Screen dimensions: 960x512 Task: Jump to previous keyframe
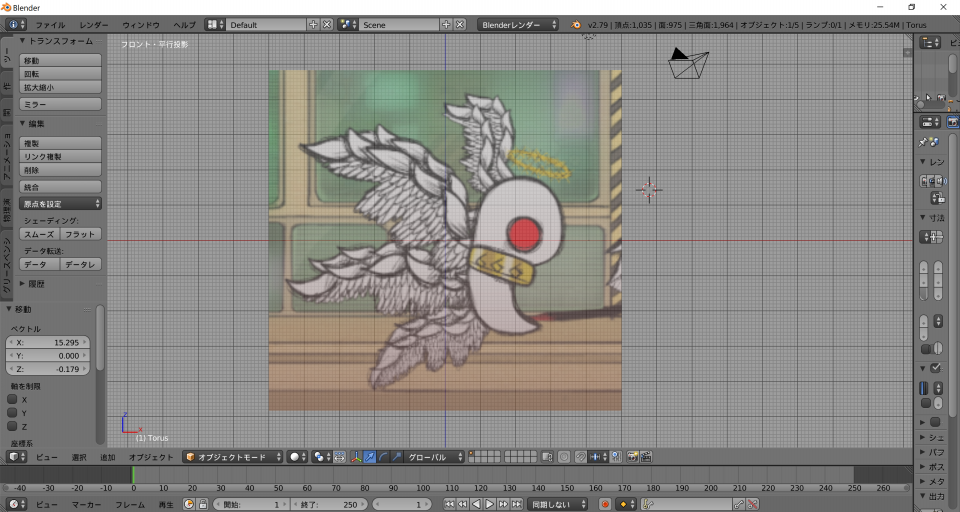point(463,504)
